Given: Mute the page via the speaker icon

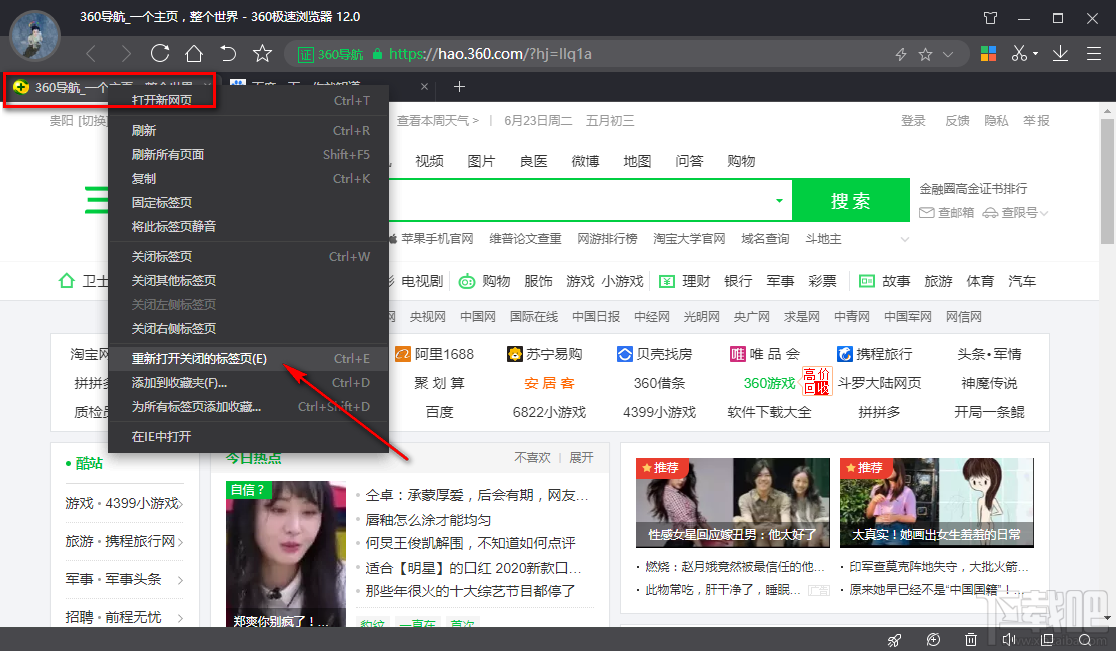Looking at the screenshot, I should [1009, 640].
